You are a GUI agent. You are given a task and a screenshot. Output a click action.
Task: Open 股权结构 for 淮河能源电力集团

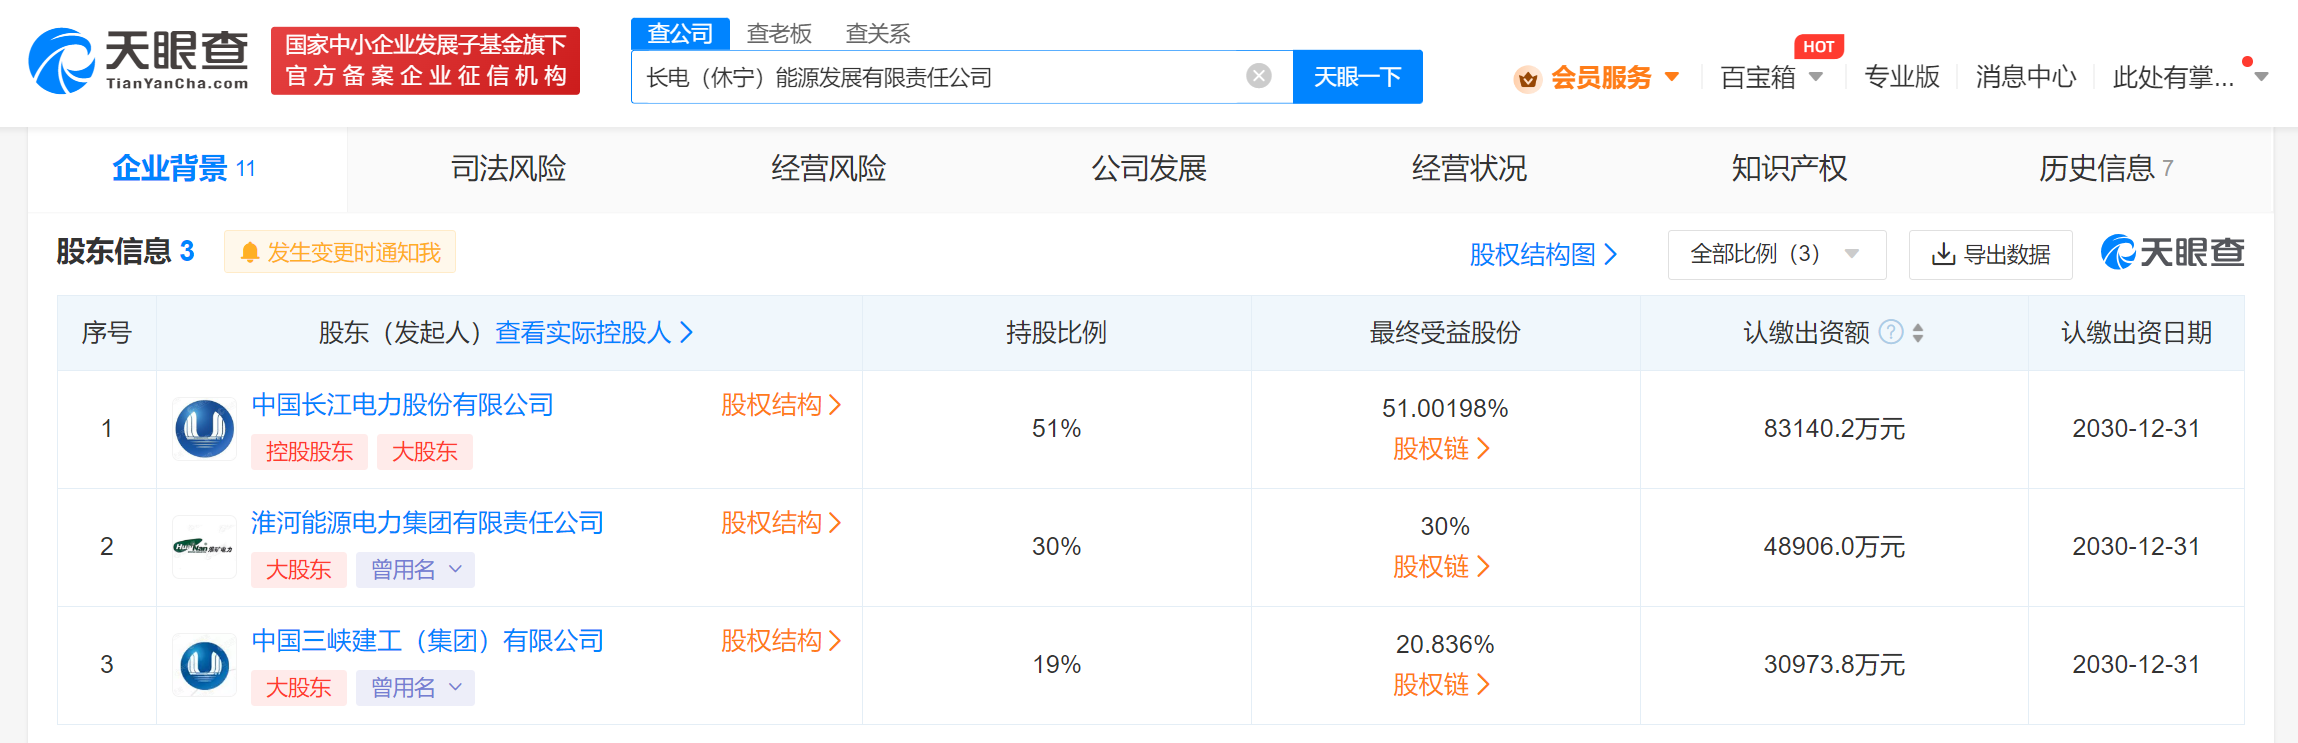tap(781, 523)
